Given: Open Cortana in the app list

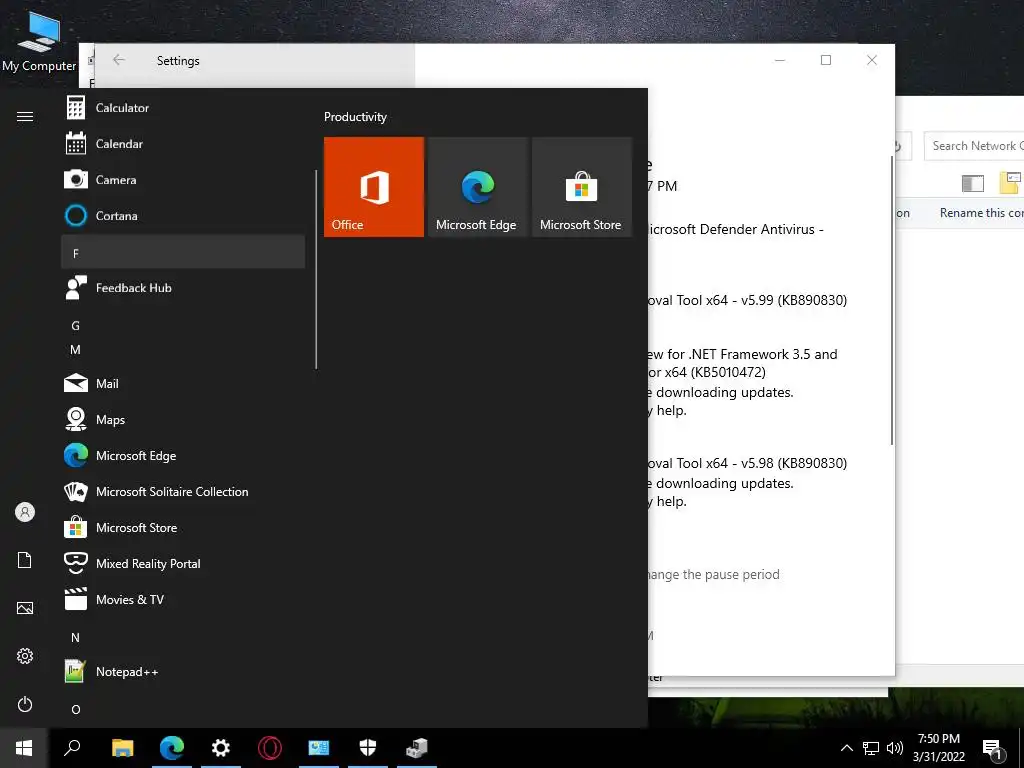Looking at the screenshot, I should click(x=183, y=216).
